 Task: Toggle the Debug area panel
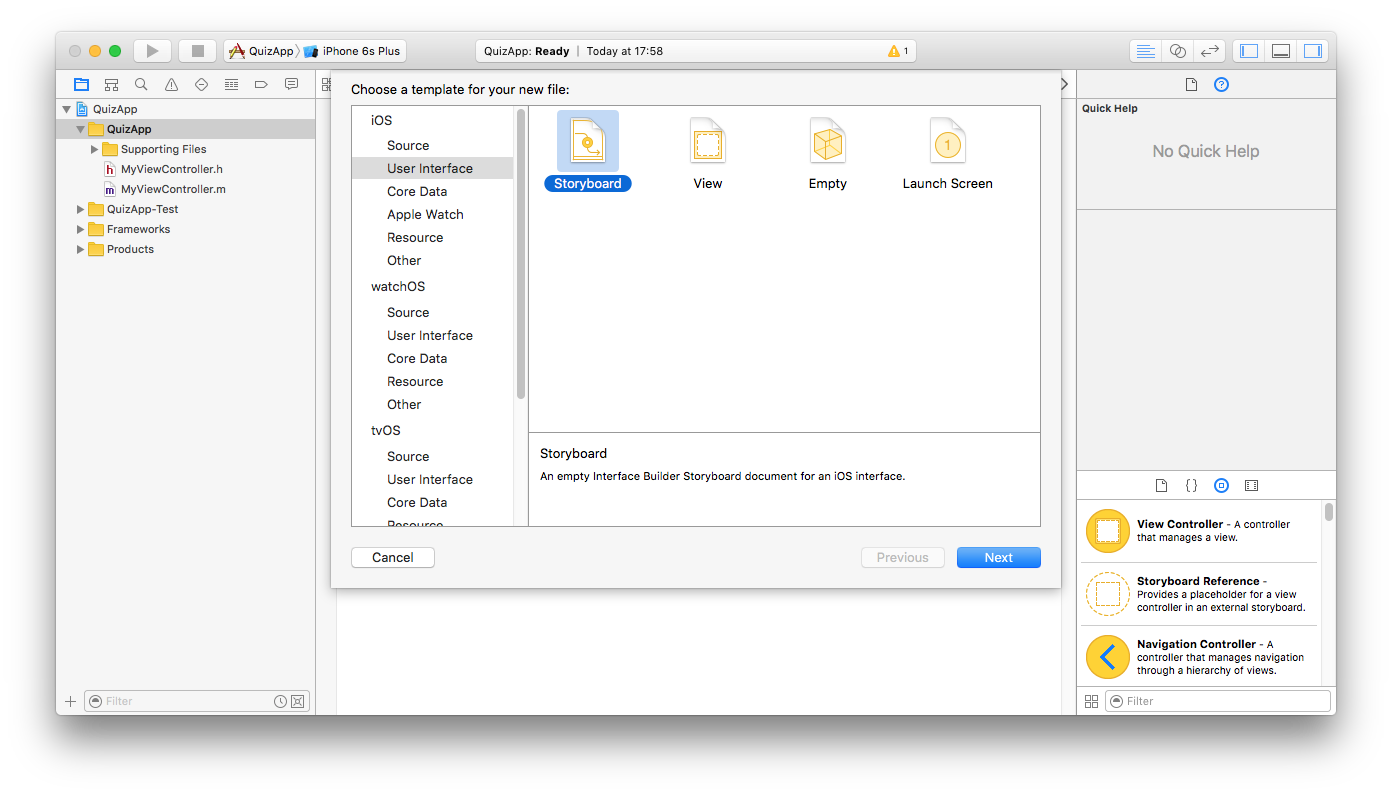click(x=1281, y=51)
